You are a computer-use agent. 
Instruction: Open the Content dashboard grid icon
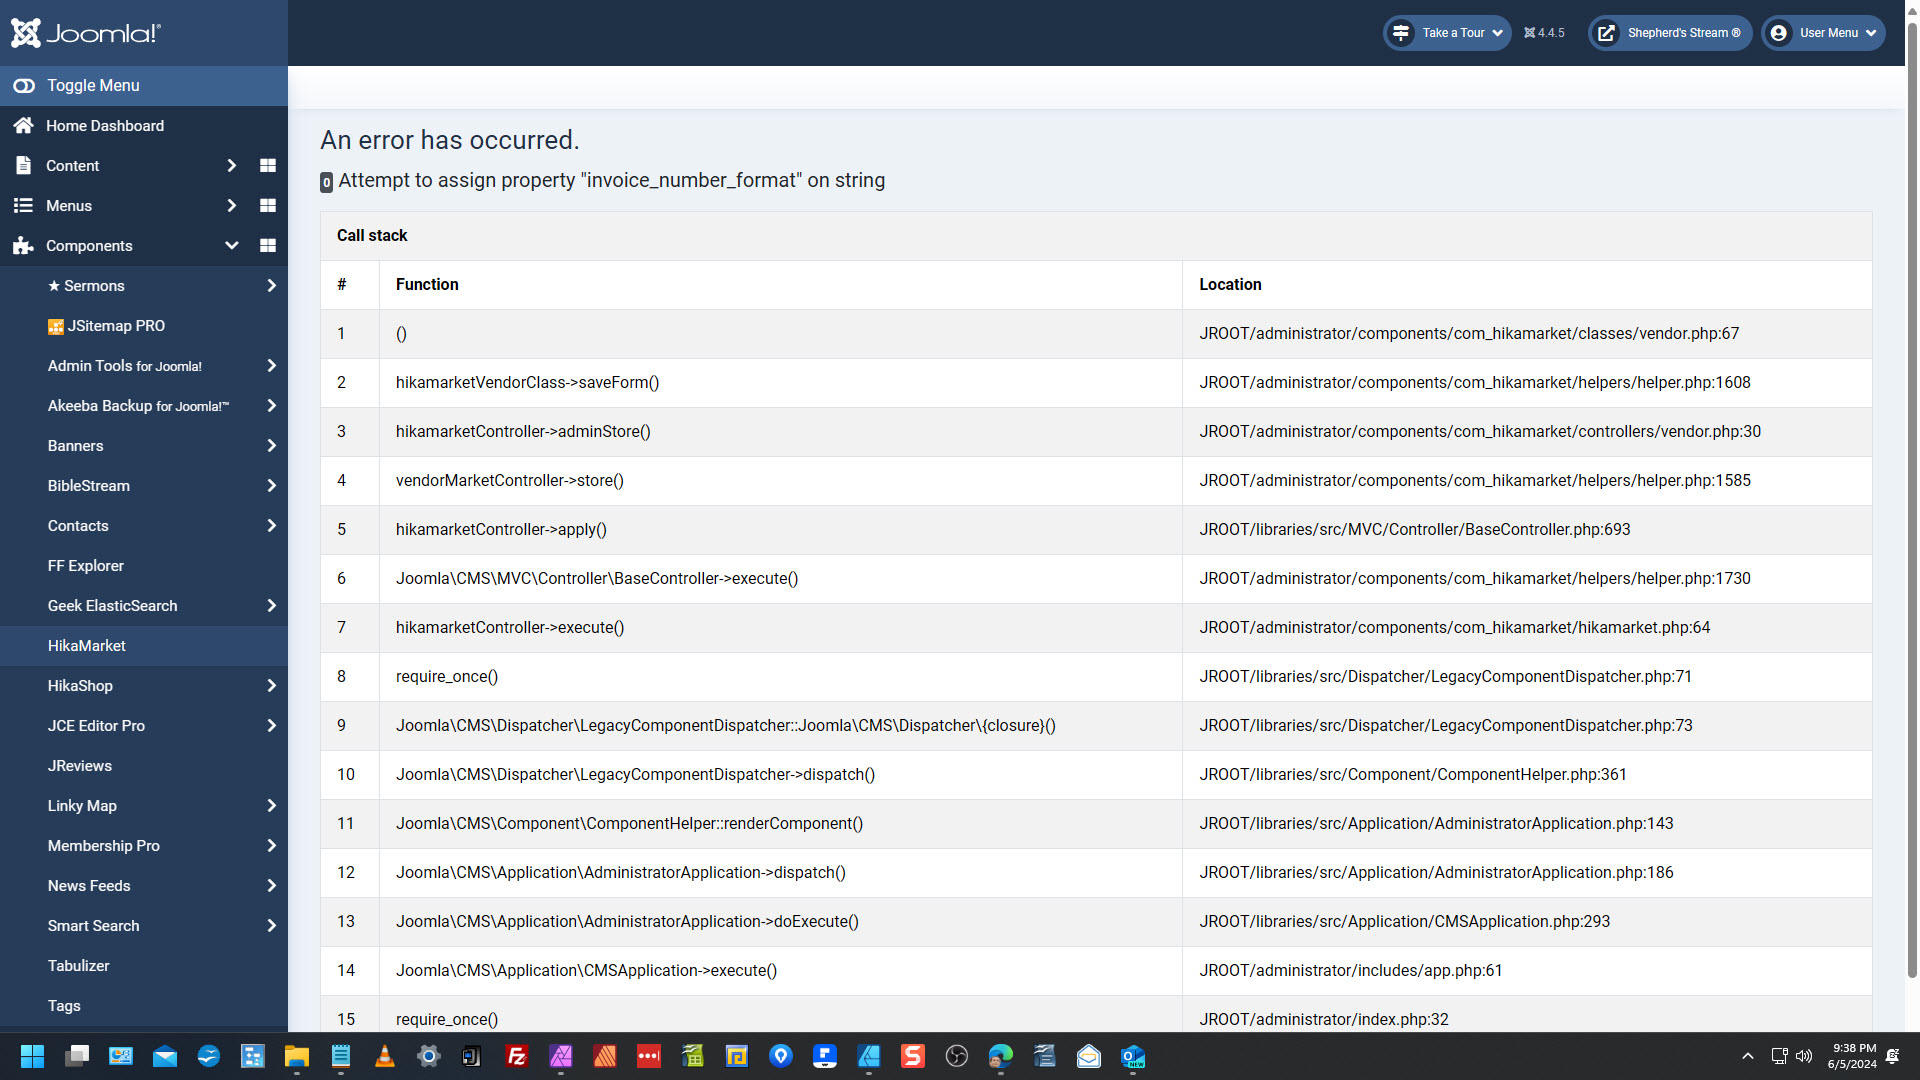(x=267, y=166)
